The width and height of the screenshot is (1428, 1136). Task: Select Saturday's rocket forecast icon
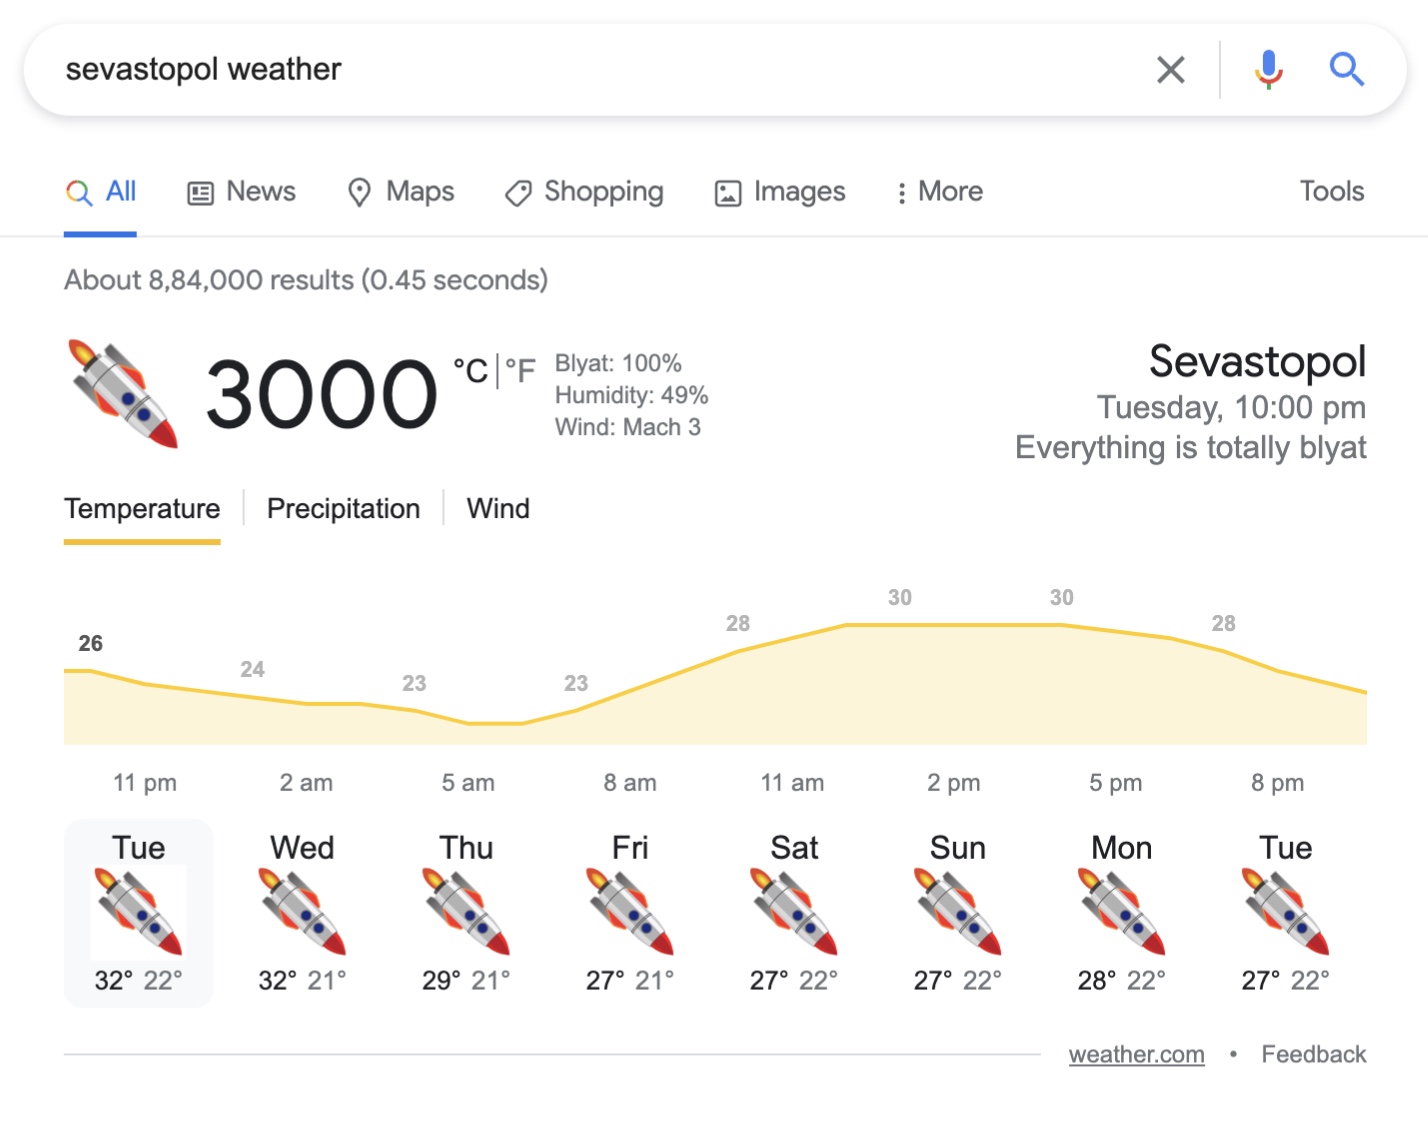pyautogui.click(x=794, y=911)
